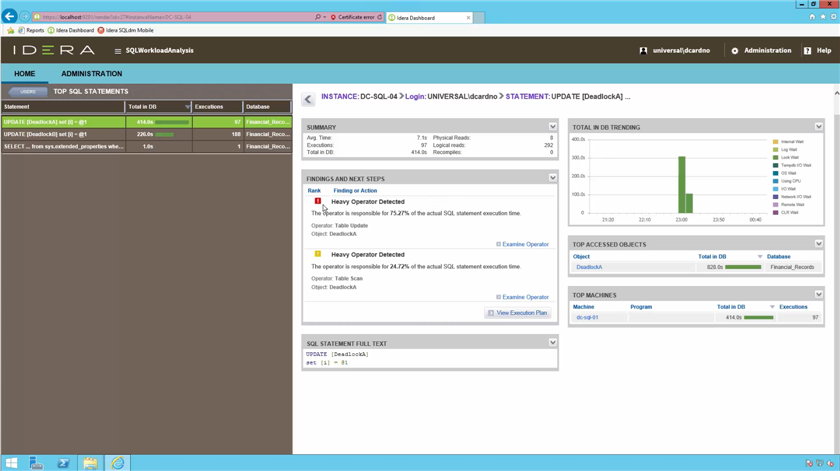840x471 pixels.
Task: Open File Explorer from the taskbar
Action: (90, 463)
